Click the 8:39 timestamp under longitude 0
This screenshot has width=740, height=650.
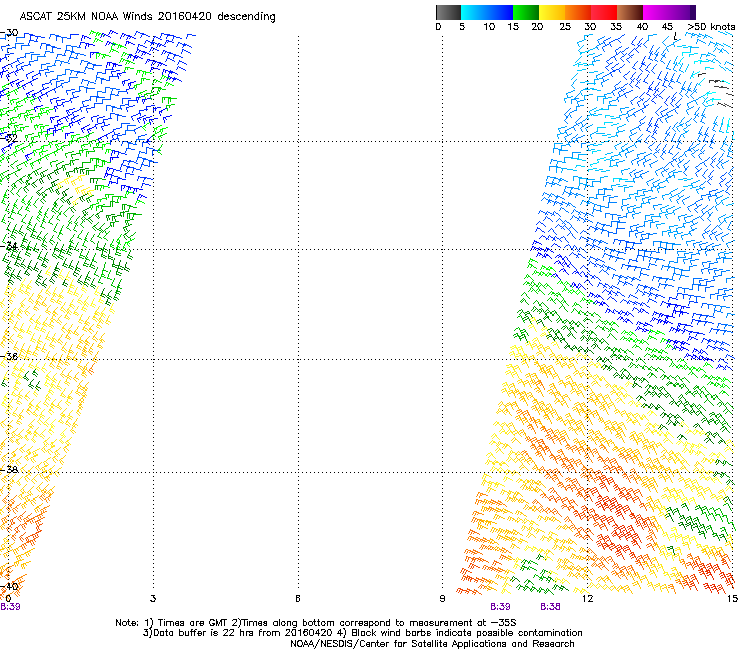click(x=10, y=607)
